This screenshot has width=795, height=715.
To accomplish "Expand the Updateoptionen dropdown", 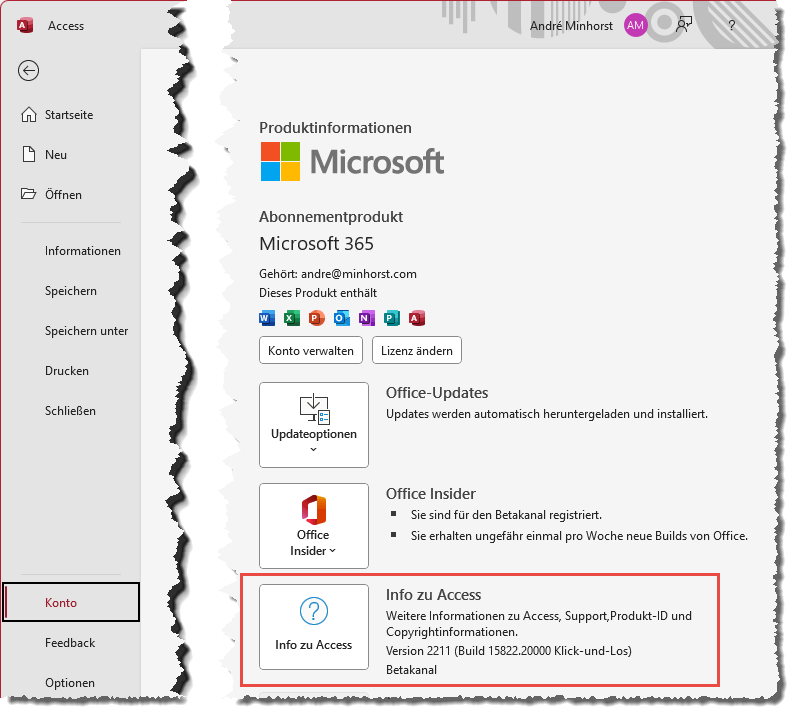I will coord(313,424).
